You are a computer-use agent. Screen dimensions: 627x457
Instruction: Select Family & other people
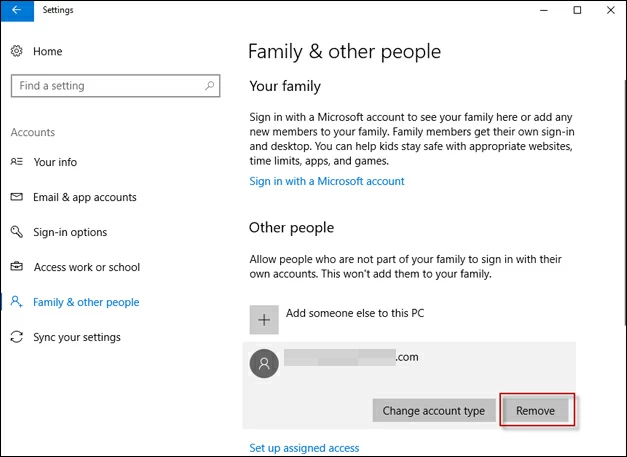(86, 302)
